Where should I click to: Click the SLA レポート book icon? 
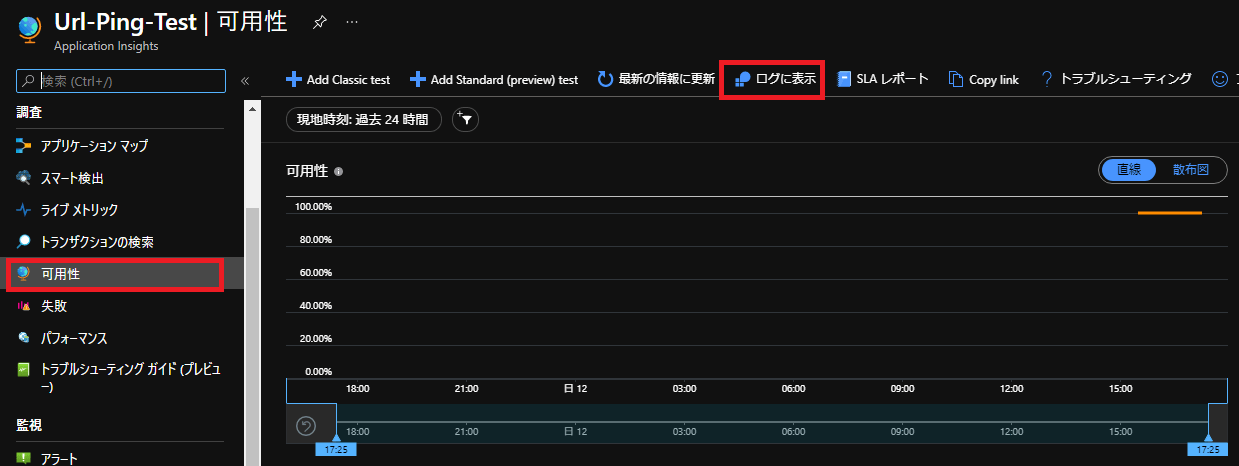click(844, 79)
